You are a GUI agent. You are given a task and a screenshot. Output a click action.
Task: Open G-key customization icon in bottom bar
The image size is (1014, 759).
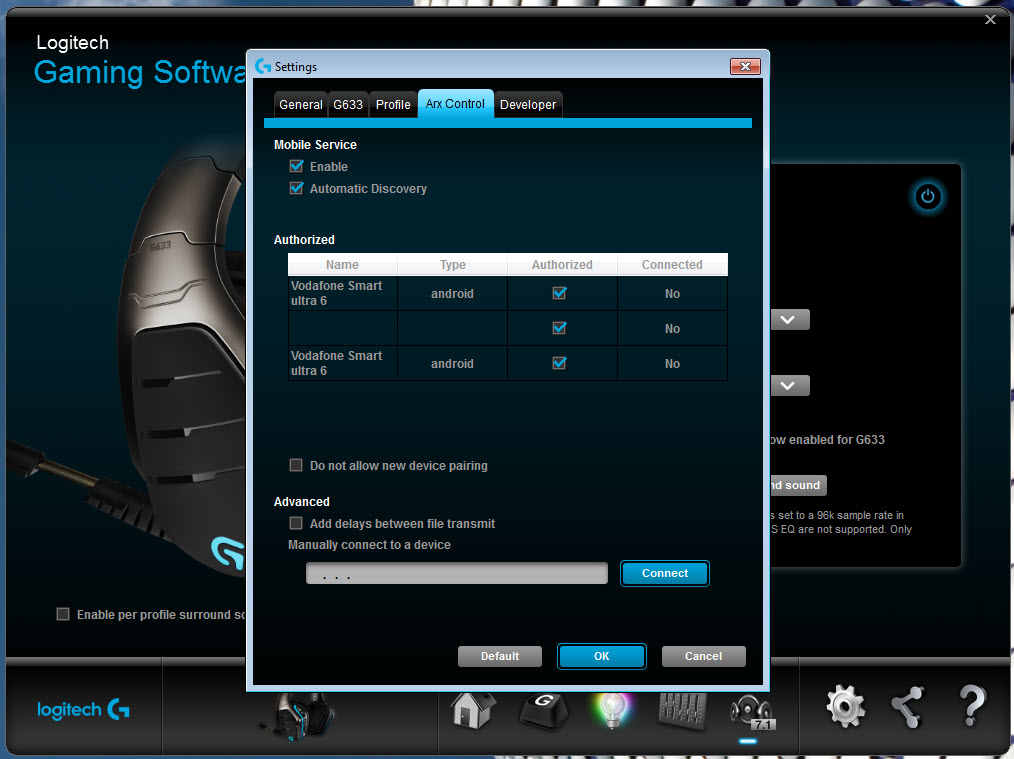pos(544,711)
